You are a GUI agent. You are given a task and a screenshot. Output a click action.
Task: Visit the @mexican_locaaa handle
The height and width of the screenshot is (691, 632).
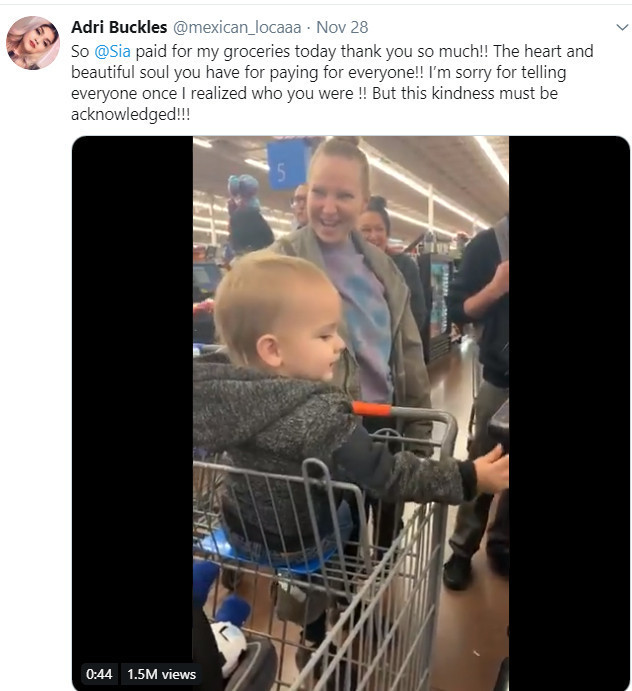(237, 27)
